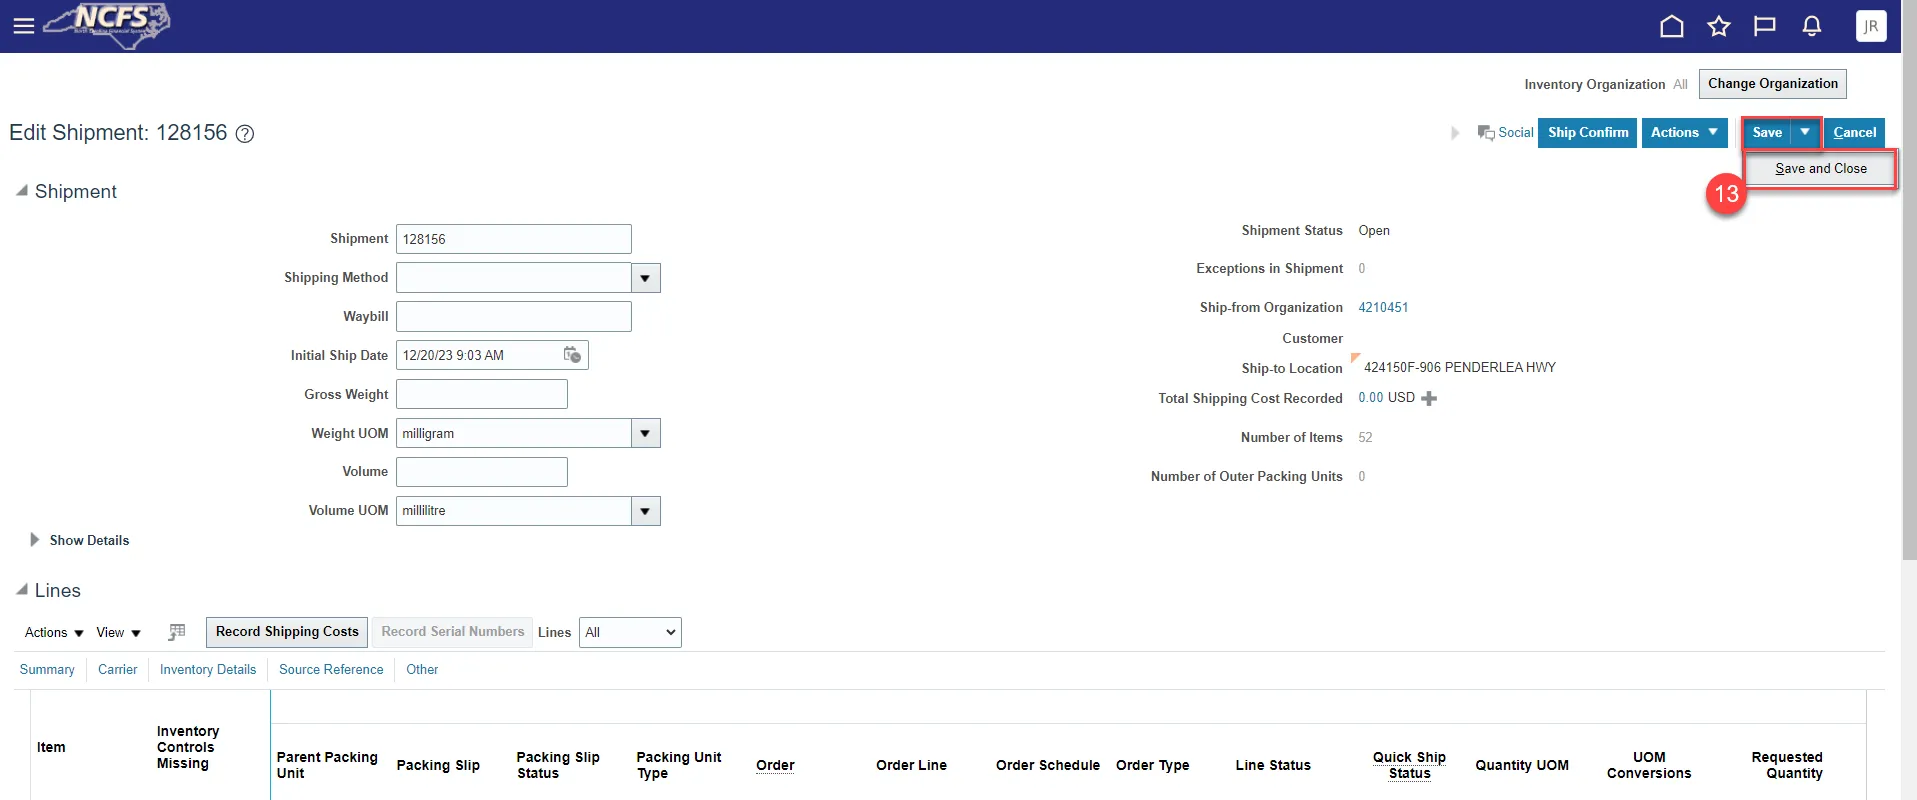This screenshot has height=800, width=1917.
Task: Open Ship-from Organization 4210451 link
Action: [1383, 308]
